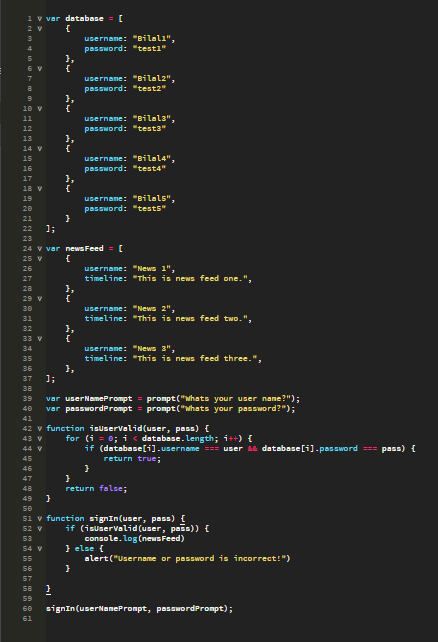Collapse the fold arrow on line 29
Screen dimensions: 438x642
pos(40,298)
